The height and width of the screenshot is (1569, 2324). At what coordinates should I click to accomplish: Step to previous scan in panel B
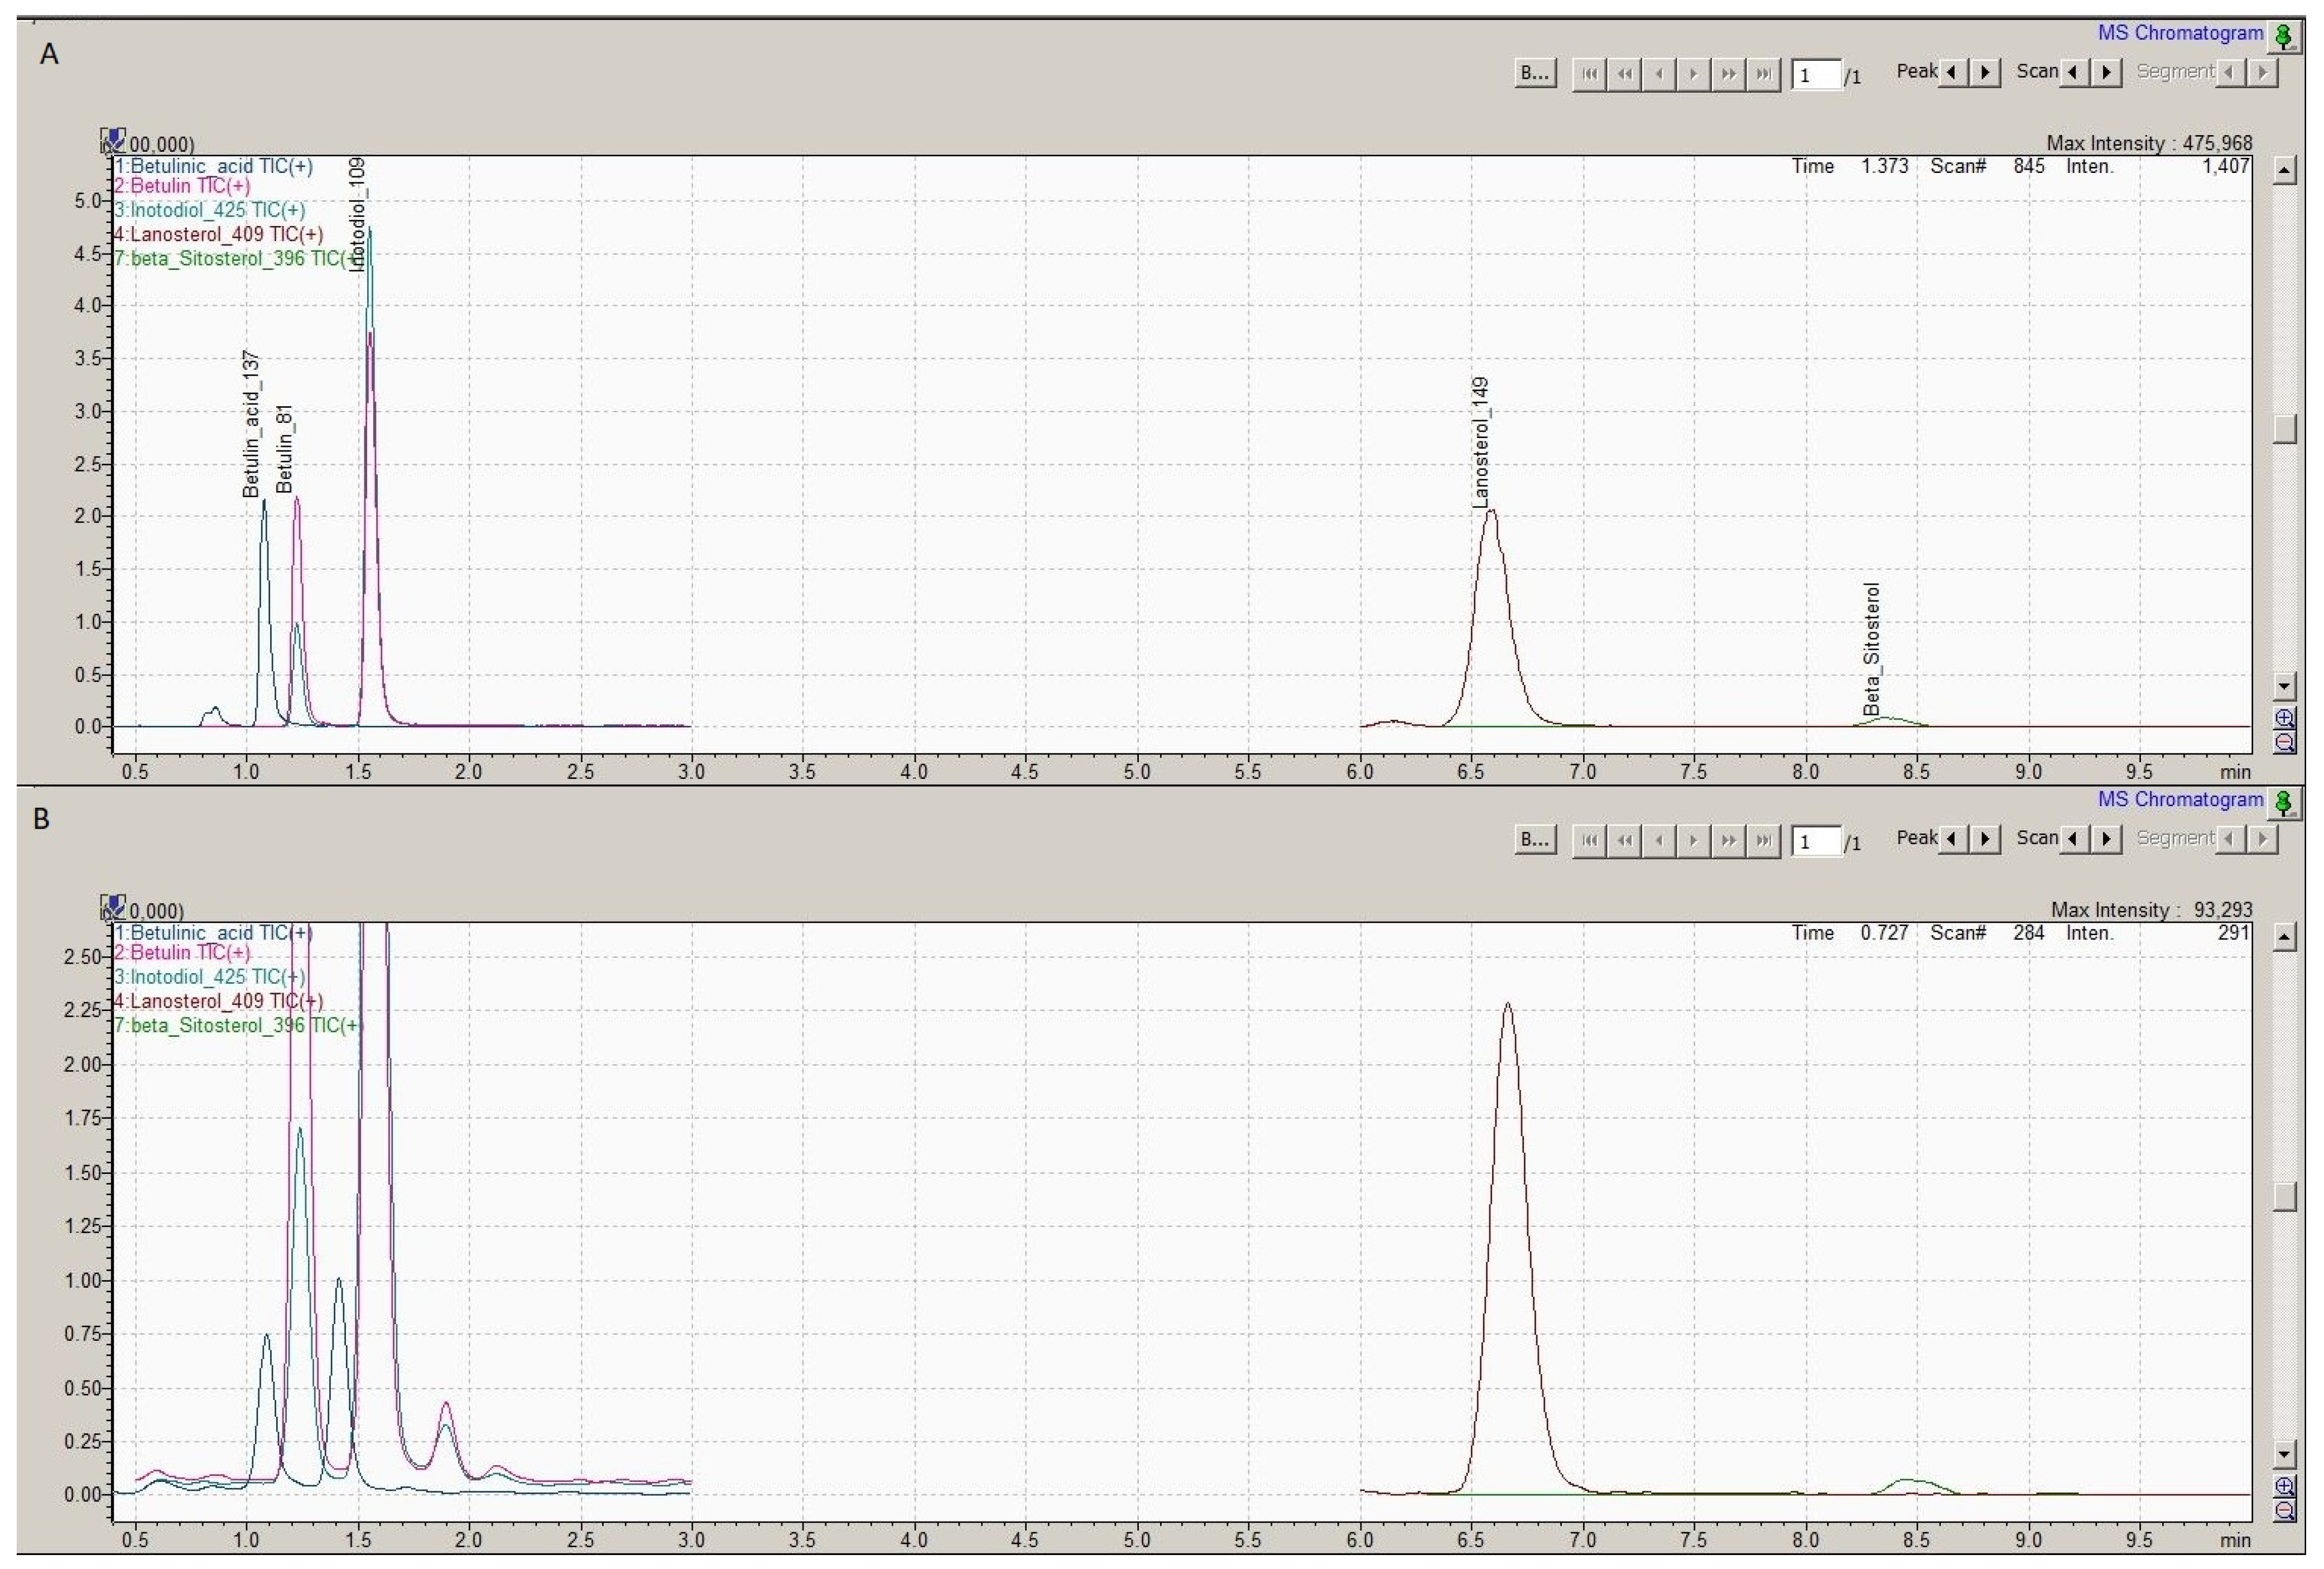[2074, 839]
